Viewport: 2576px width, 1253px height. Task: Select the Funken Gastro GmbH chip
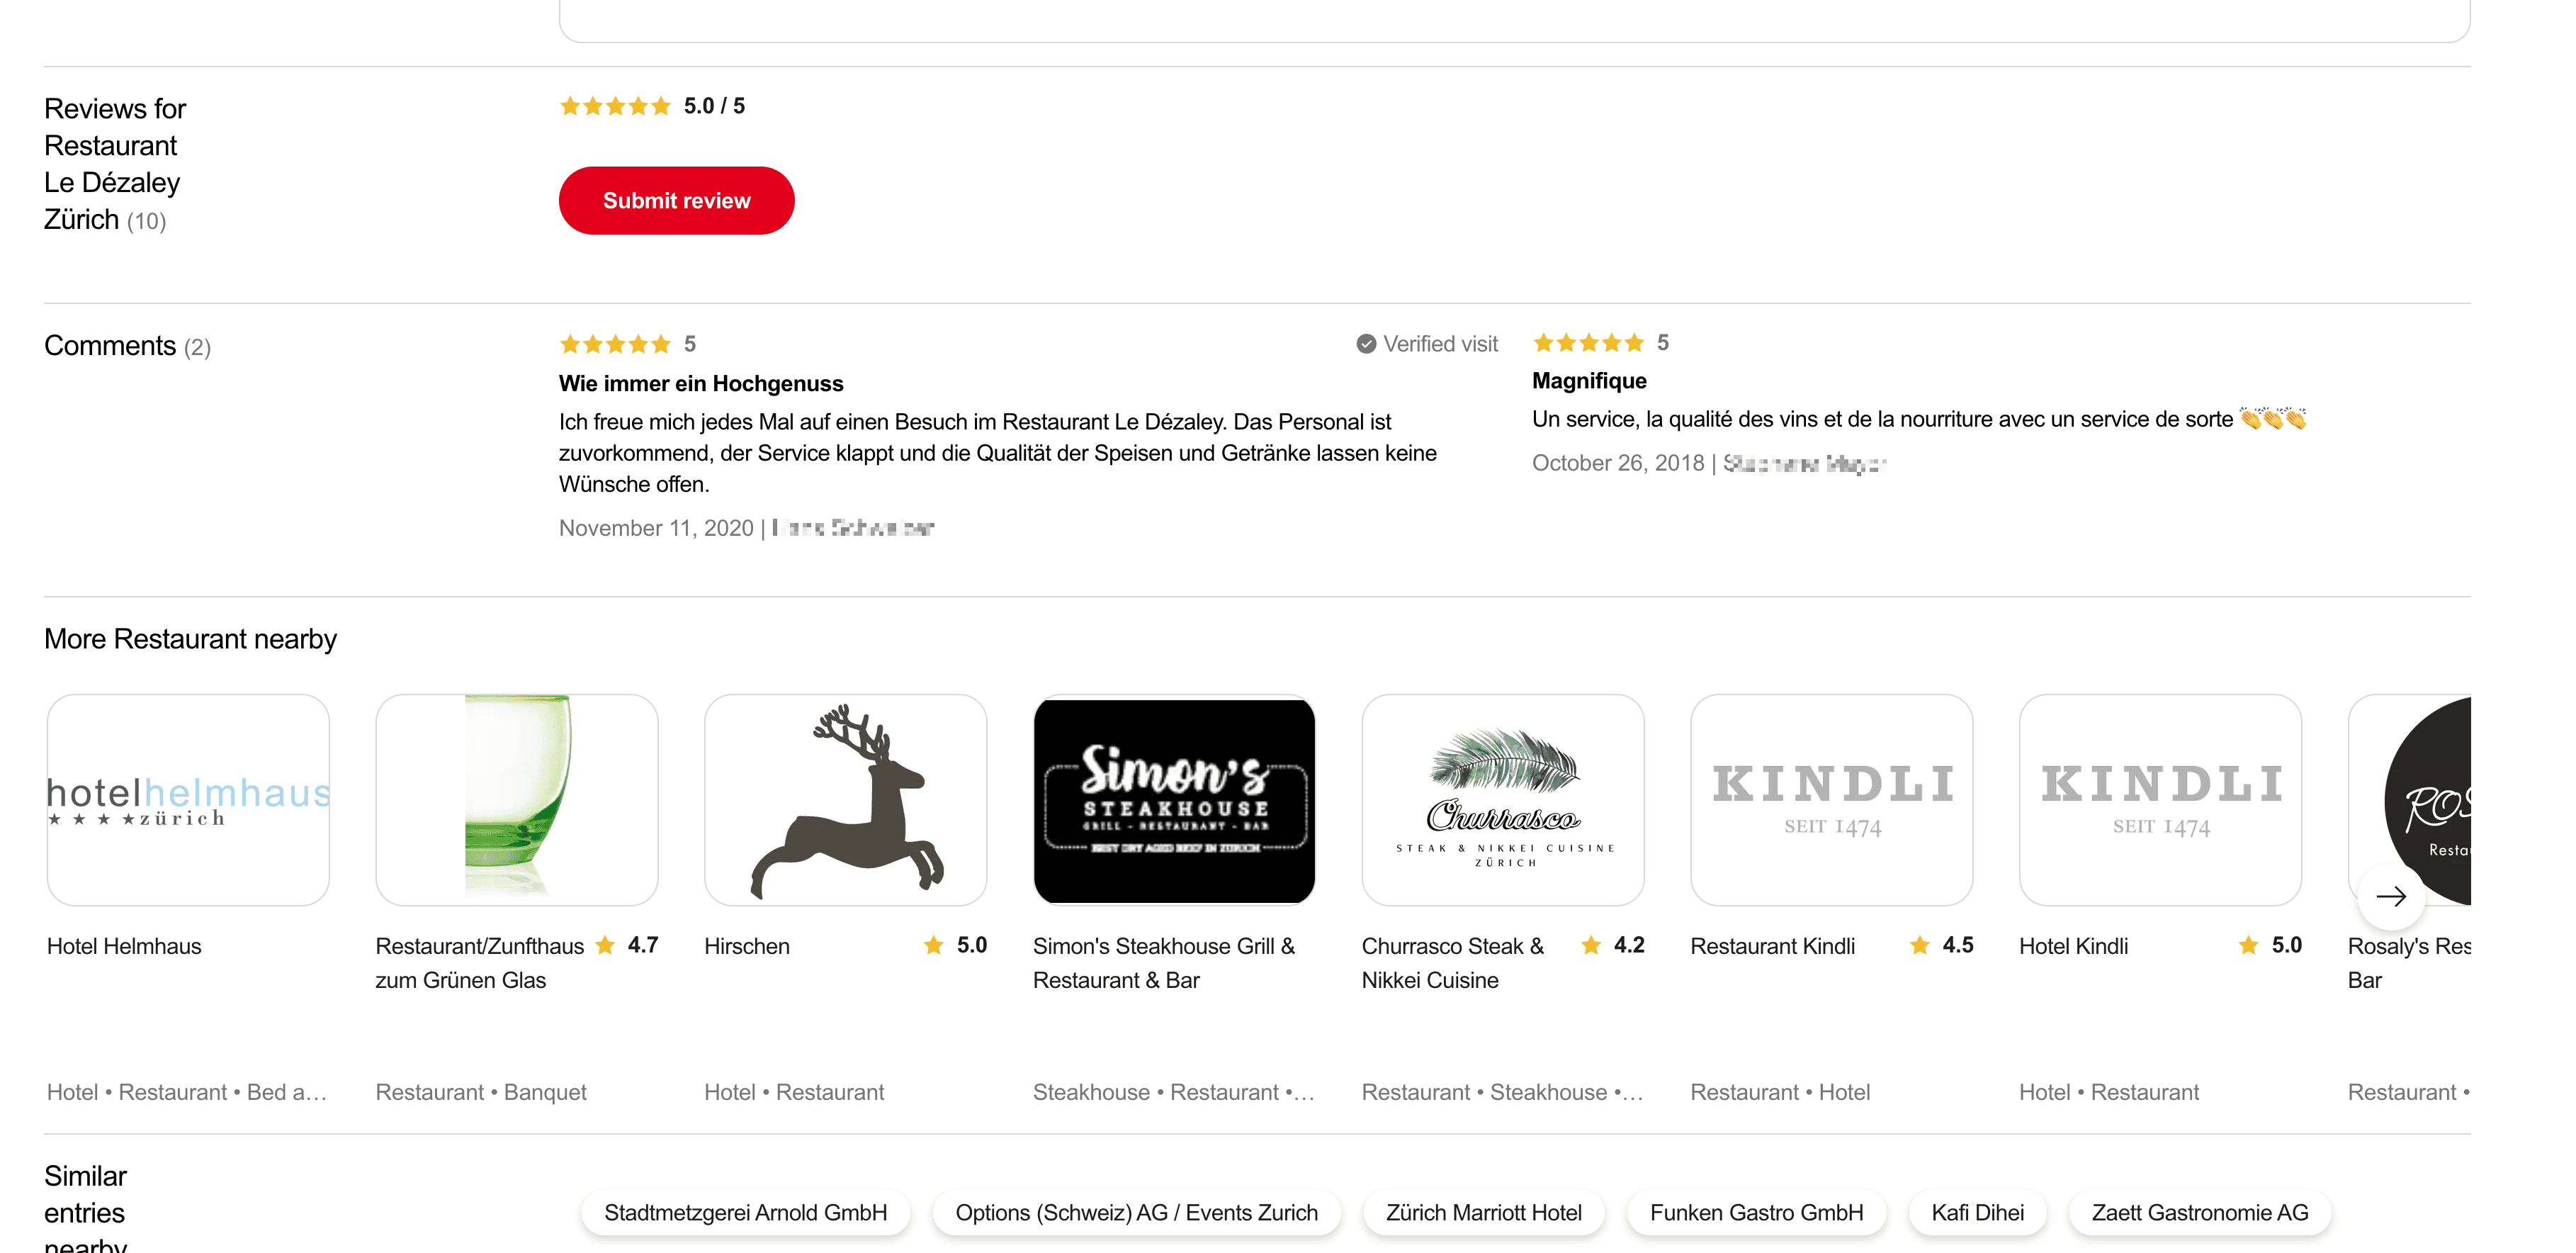[1756, 1212]
